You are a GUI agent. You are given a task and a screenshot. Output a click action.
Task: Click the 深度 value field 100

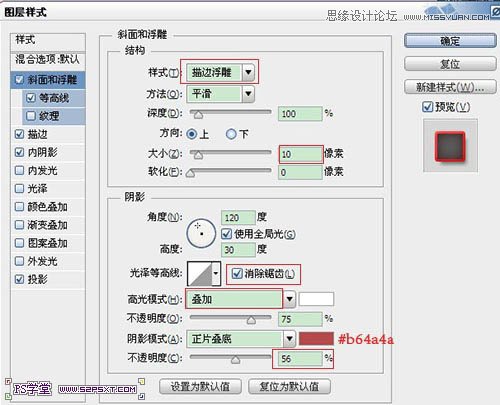(300, 114)
